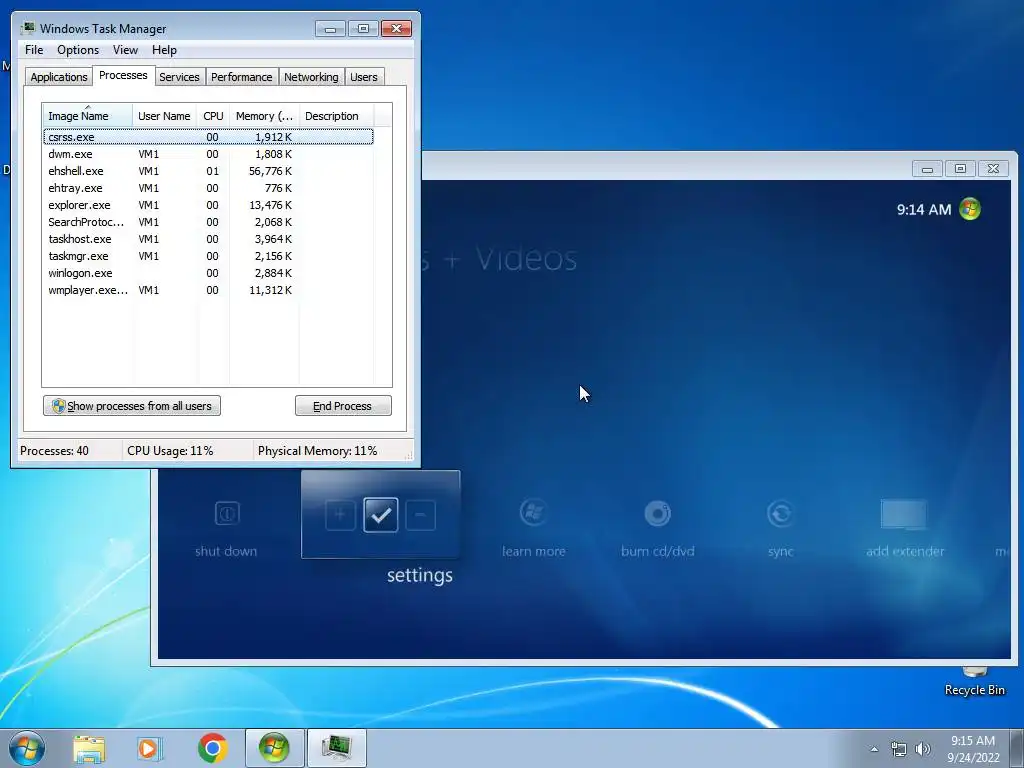This screenshot has height=768, width=1024.
Task: Open the Options menu
Action: (78, 50)
